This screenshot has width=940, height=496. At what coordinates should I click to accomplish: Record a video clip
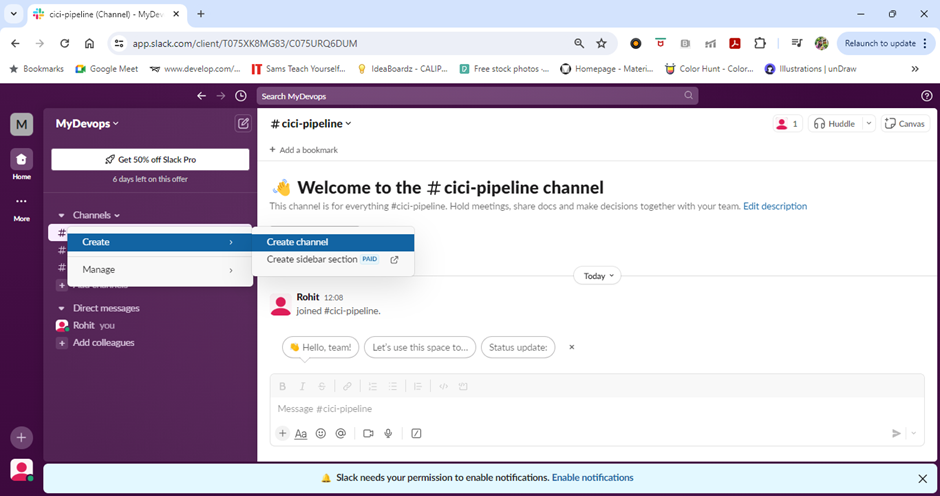click(x=368, y=433)
